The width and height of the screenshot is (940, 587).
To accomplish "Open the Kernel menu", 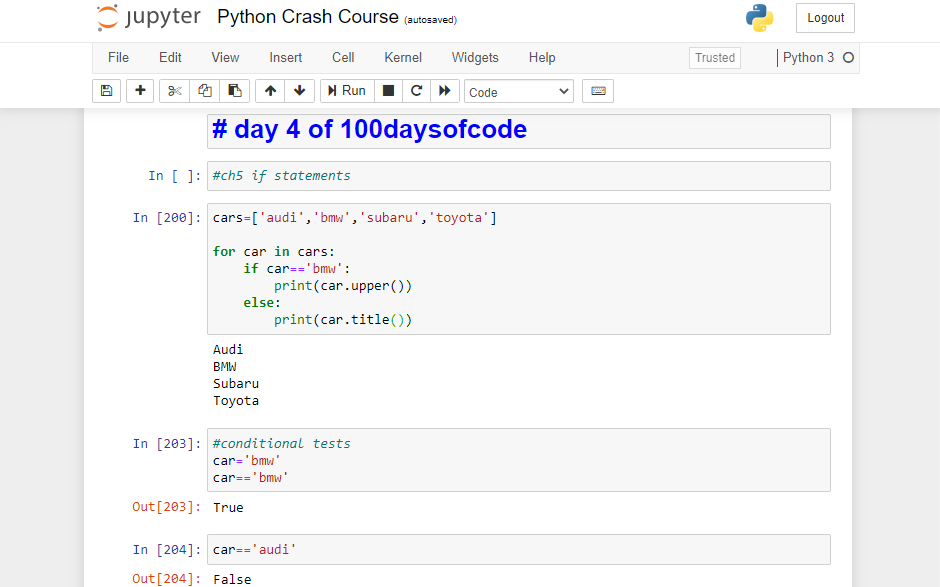I will 403,58.
